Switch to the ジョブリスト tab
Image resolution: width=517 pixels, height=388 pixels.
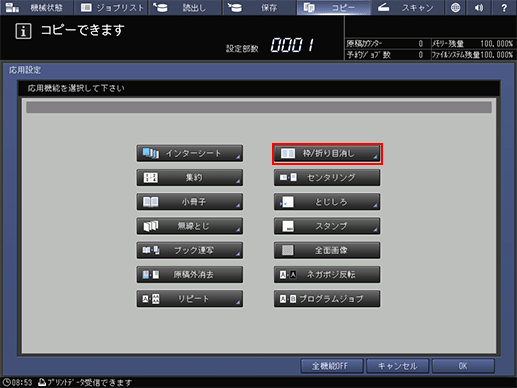click(x=111, y=7)
